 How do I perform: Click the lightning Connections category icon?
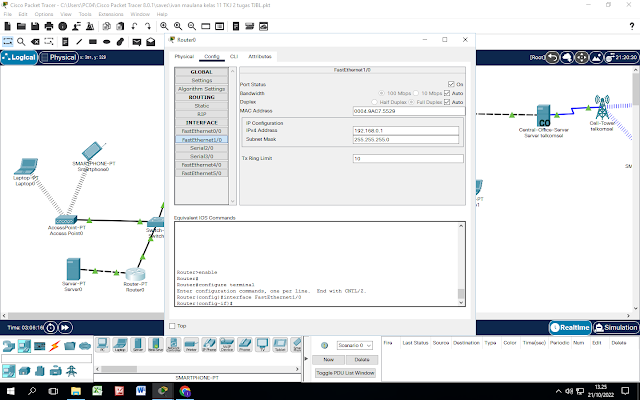click(55, 346)
